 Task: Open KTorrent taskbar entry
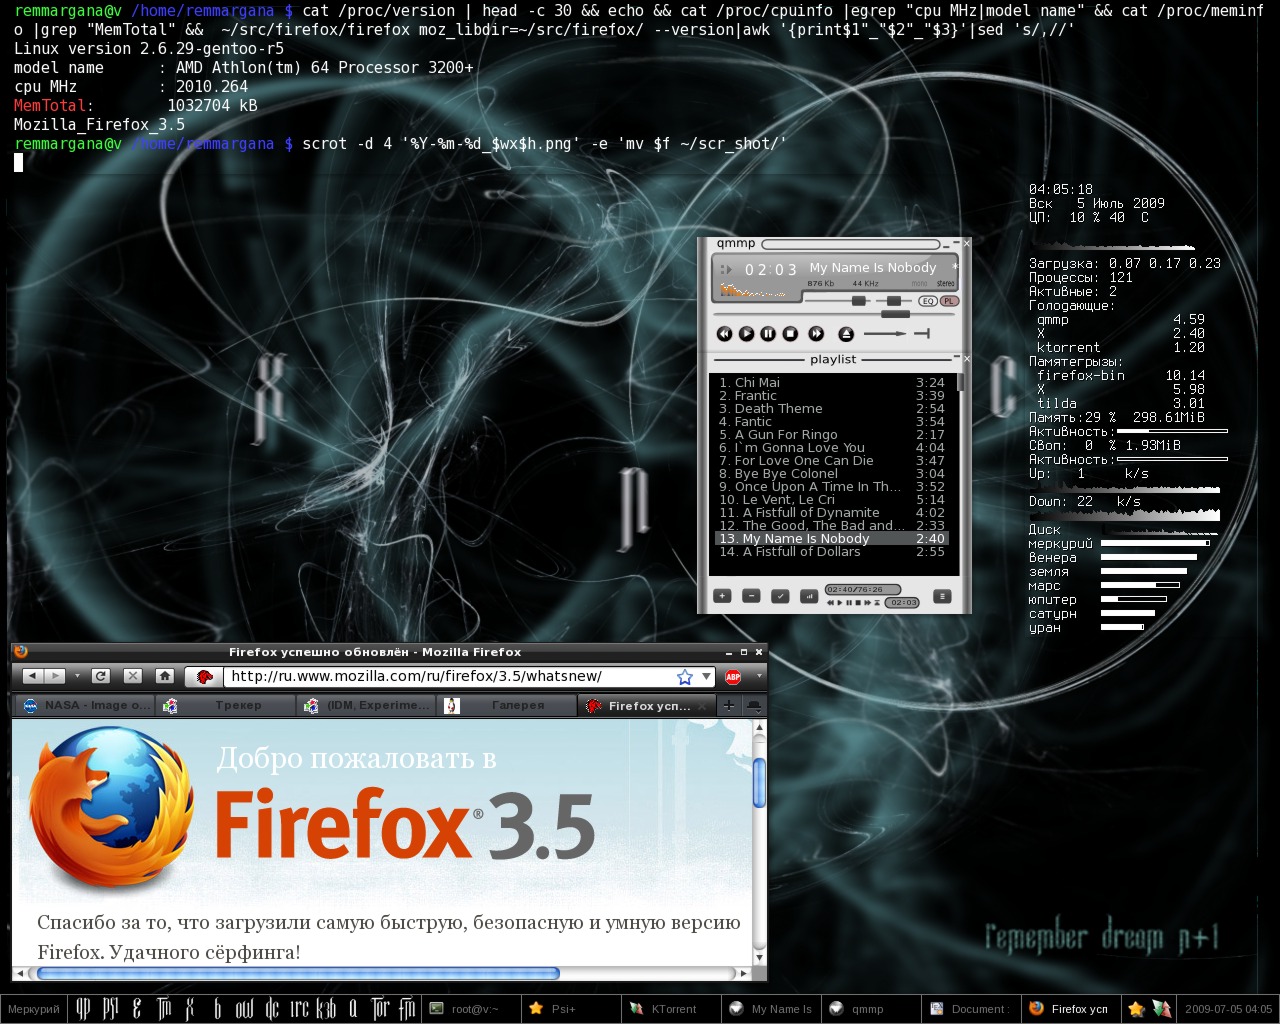pyautogui.click(x=670, y=1009)
